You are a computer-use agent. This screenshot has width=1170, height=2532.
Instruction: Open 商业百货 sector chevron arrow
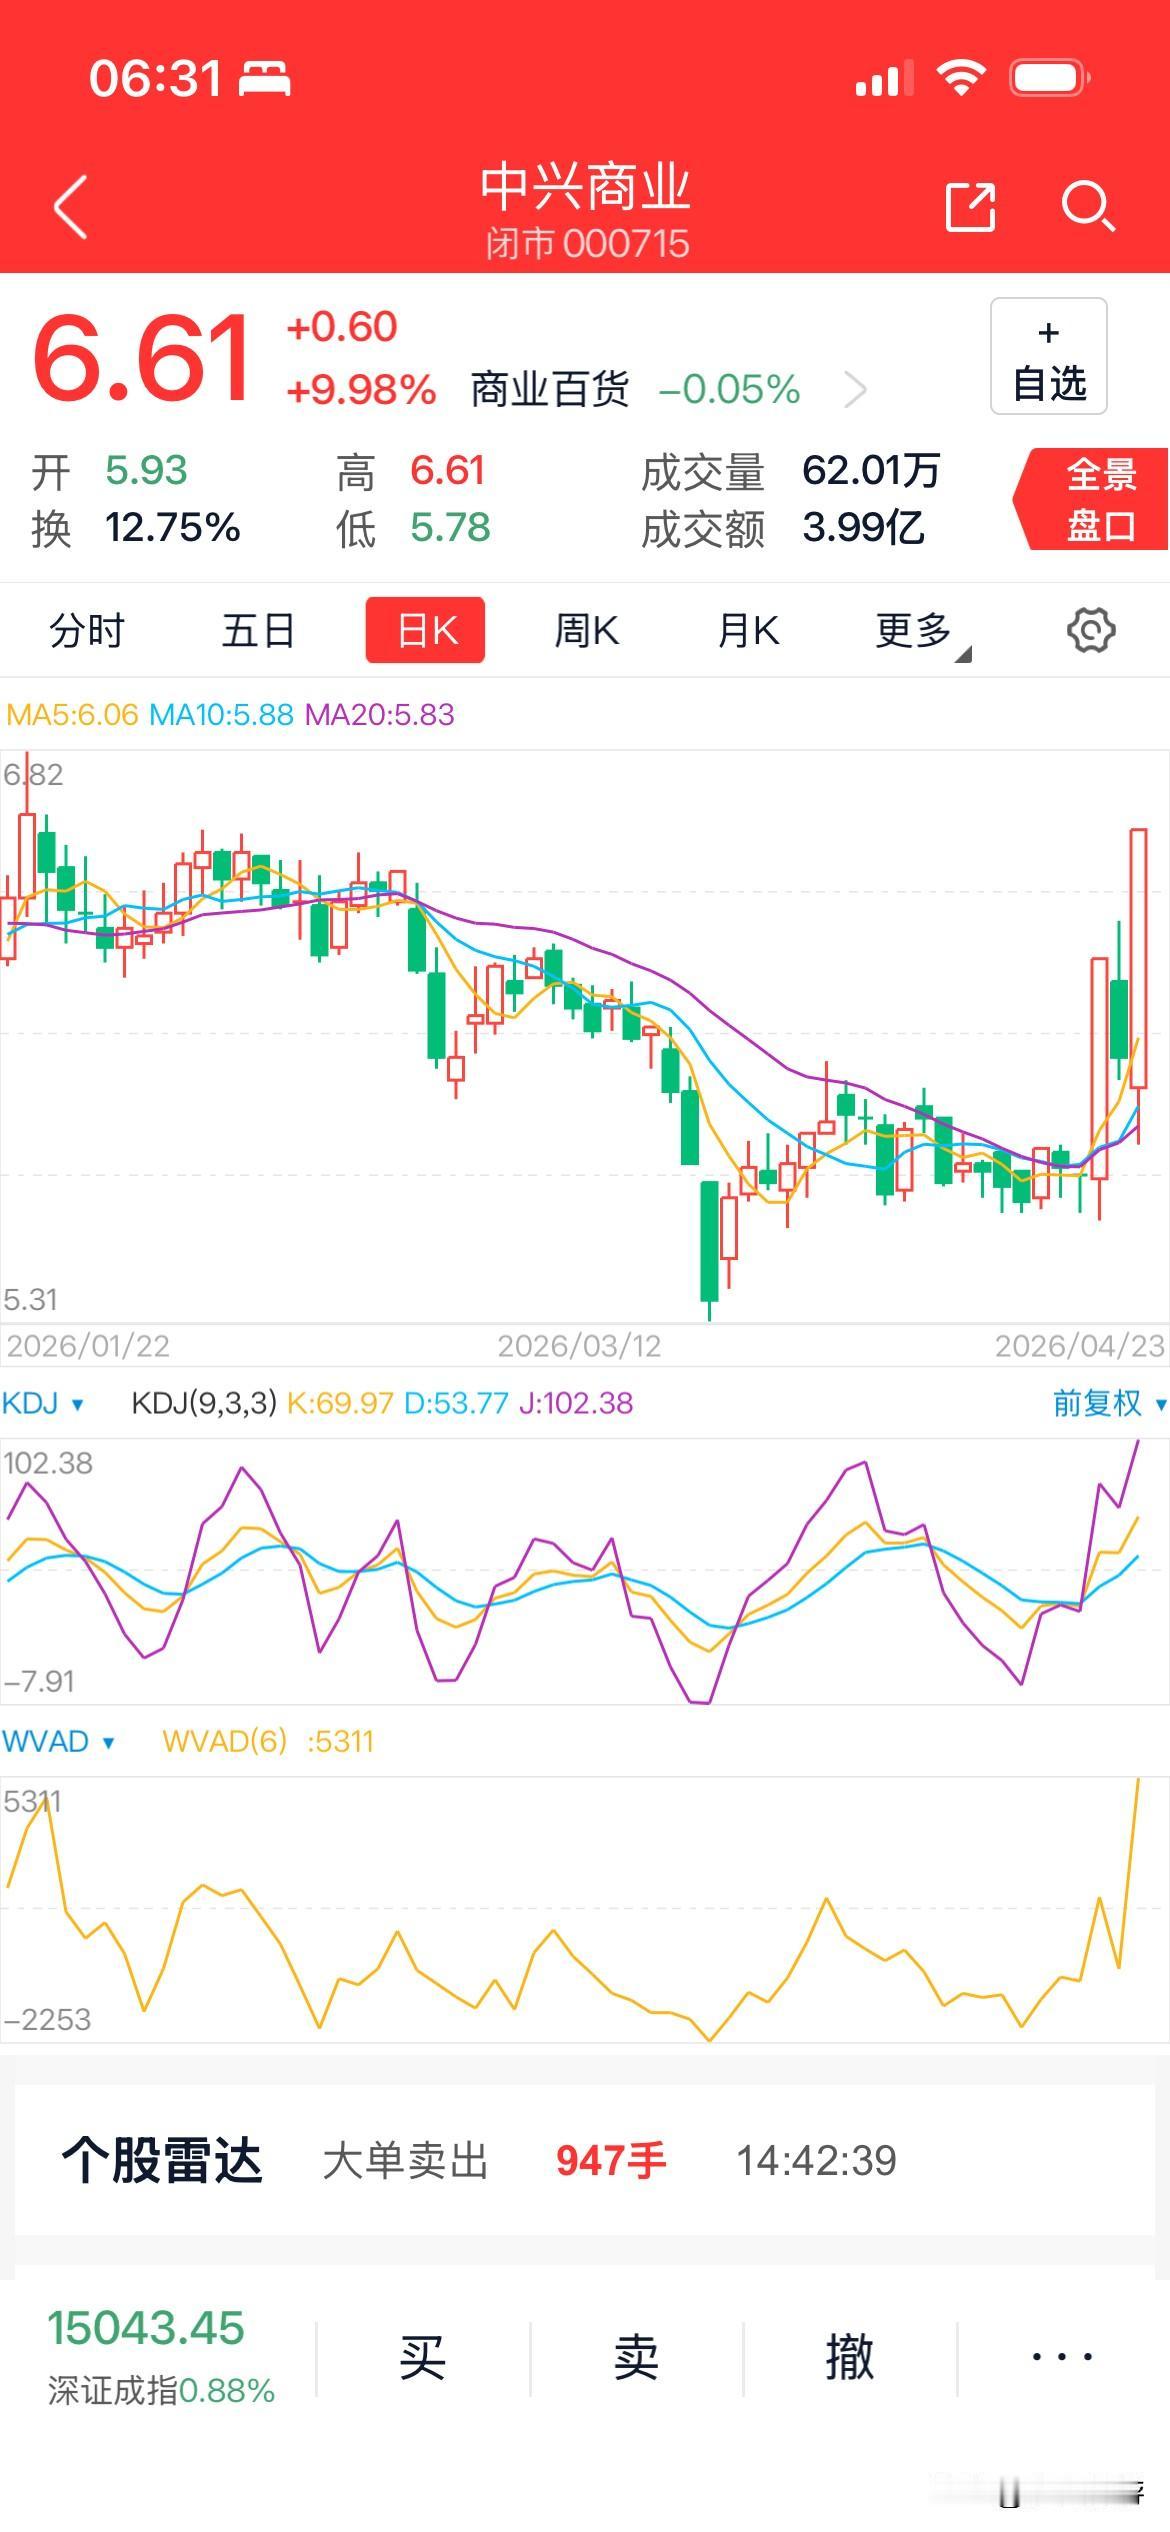point(855,389)
